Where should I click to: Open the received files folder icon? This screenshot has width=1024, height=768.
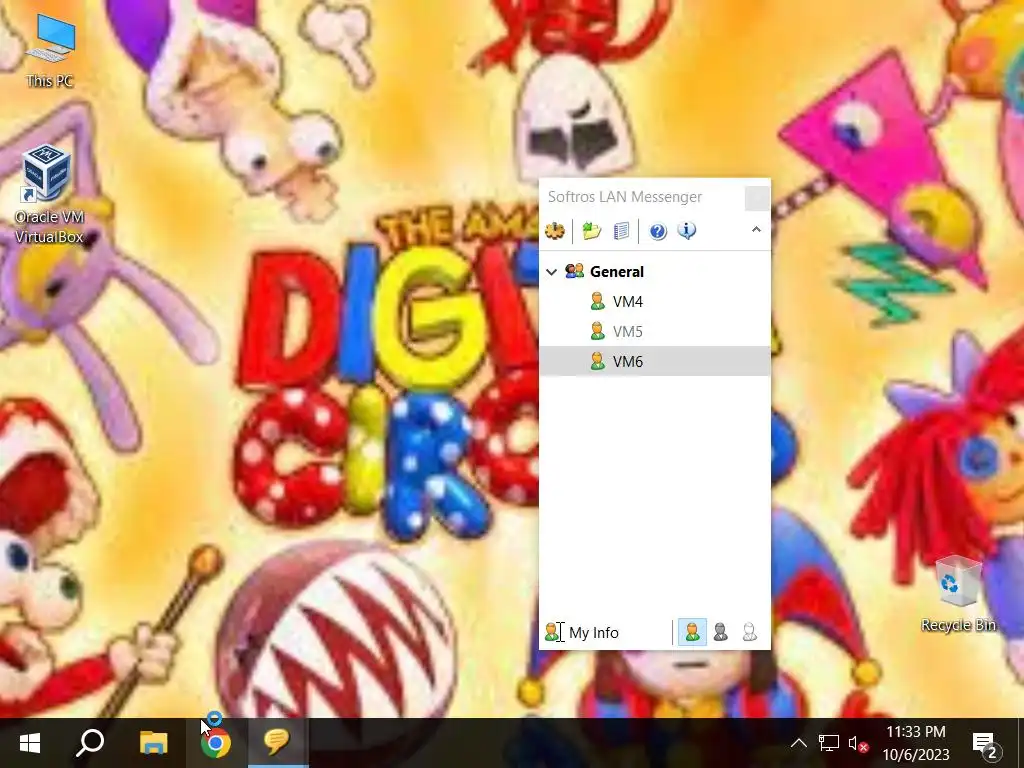592,231
